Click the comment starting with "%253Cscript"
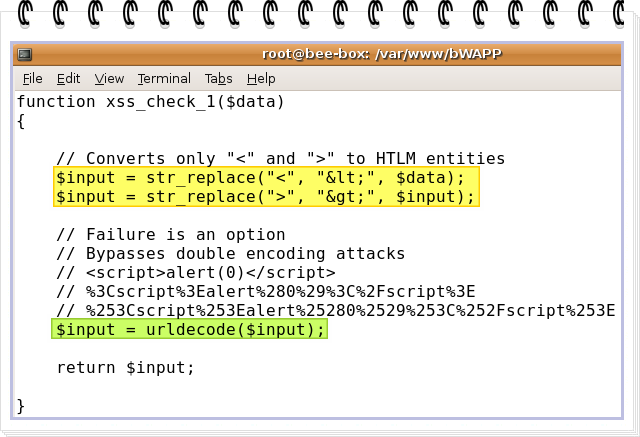The image size is (640, 437). (336, 311)
